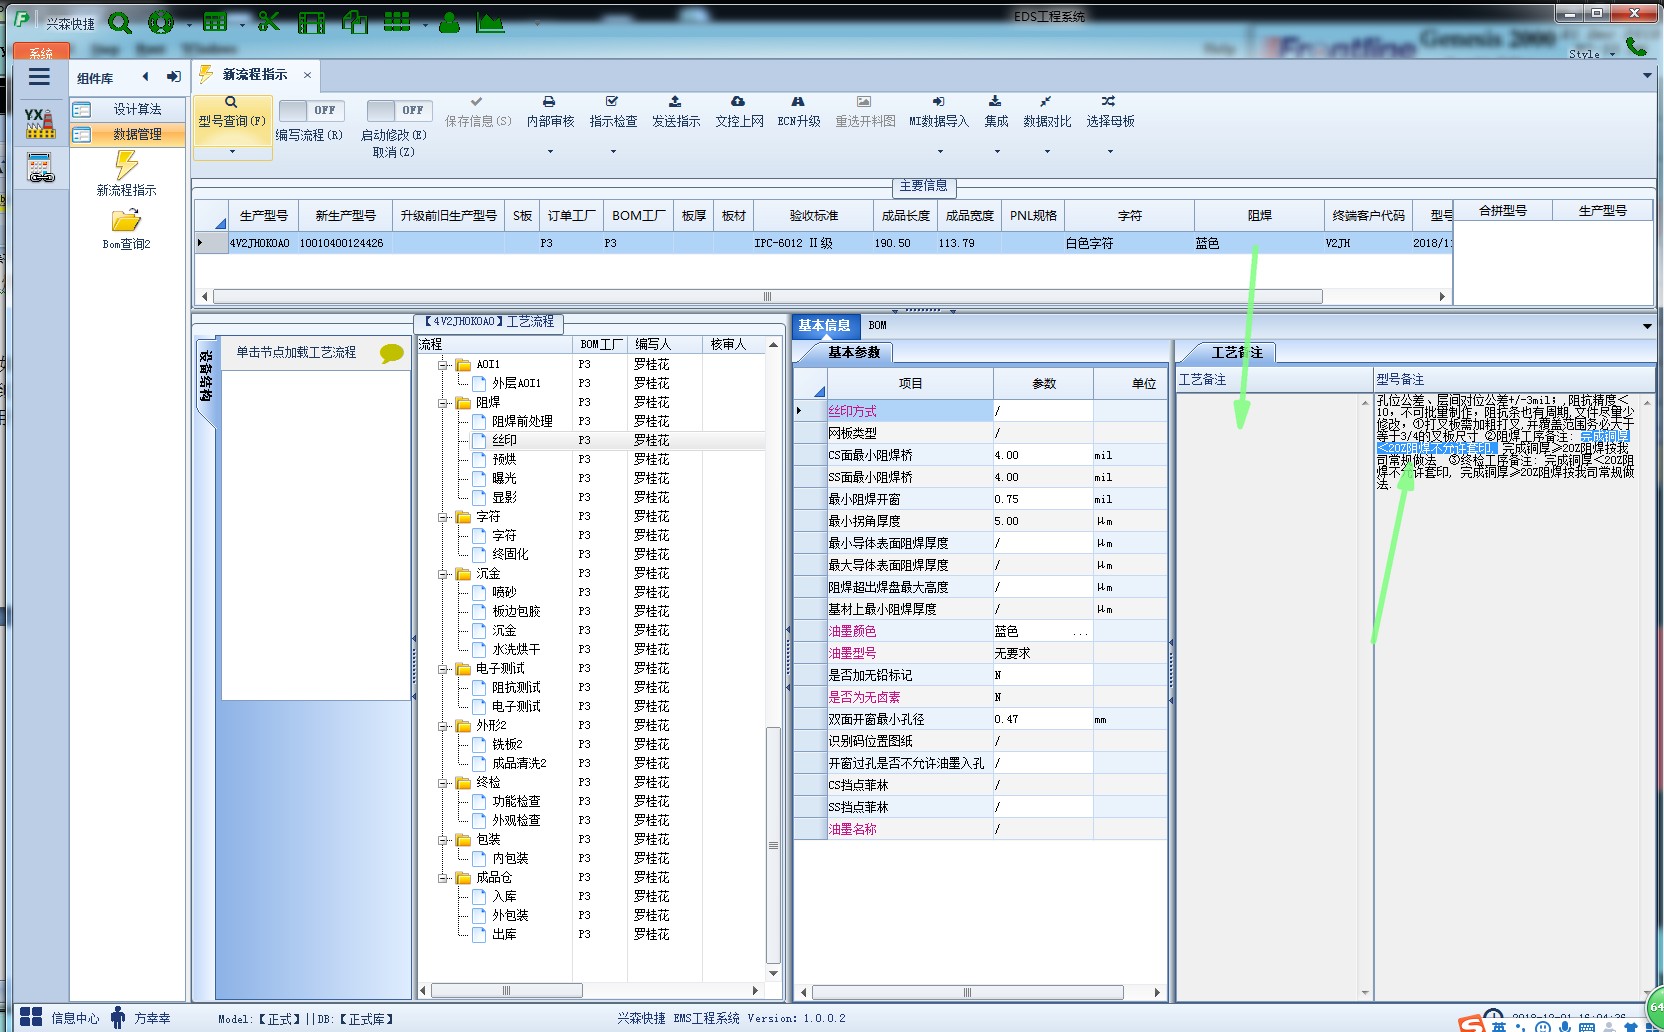Click the calculator icon in left sidebar

40,167
